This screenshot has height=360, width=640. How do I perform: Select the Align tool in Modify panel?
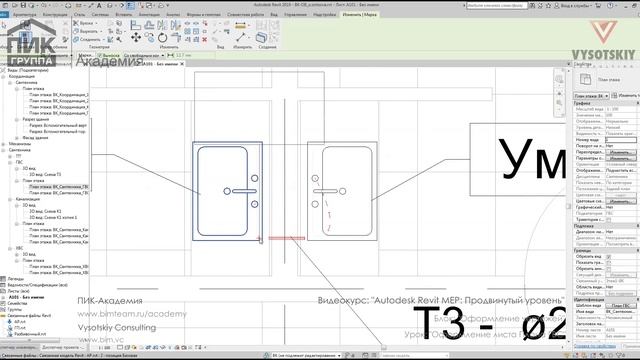coord(136,25)
